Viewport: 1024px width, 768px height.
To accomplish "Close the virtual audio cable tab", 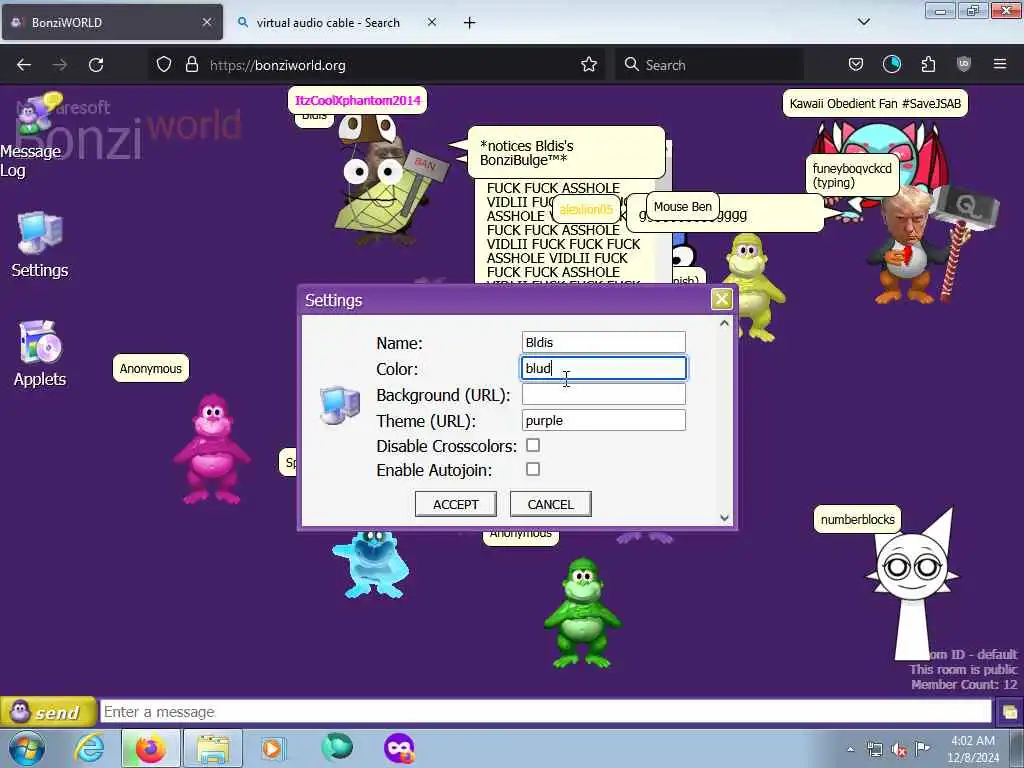I will (x=432, y=22).
